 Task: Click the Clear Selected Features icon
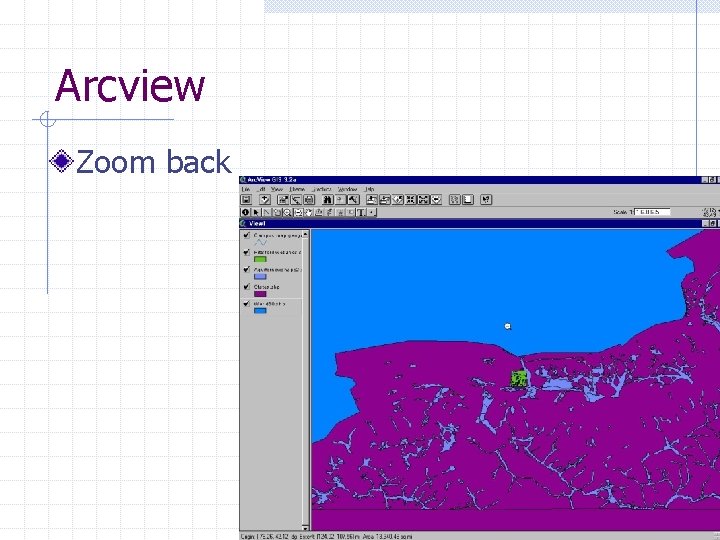point(468,199)
